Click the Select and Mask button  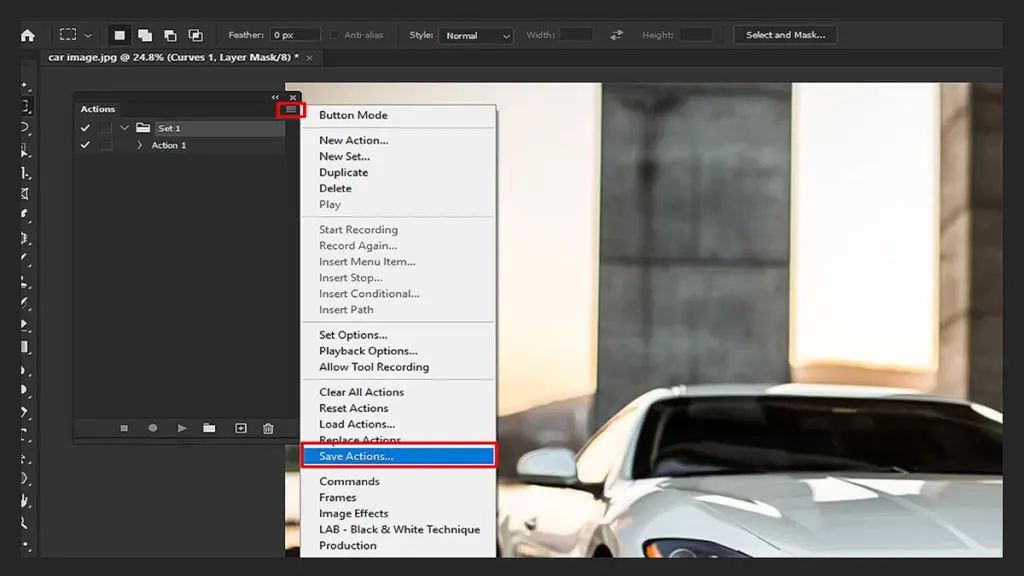pos(786,35)
